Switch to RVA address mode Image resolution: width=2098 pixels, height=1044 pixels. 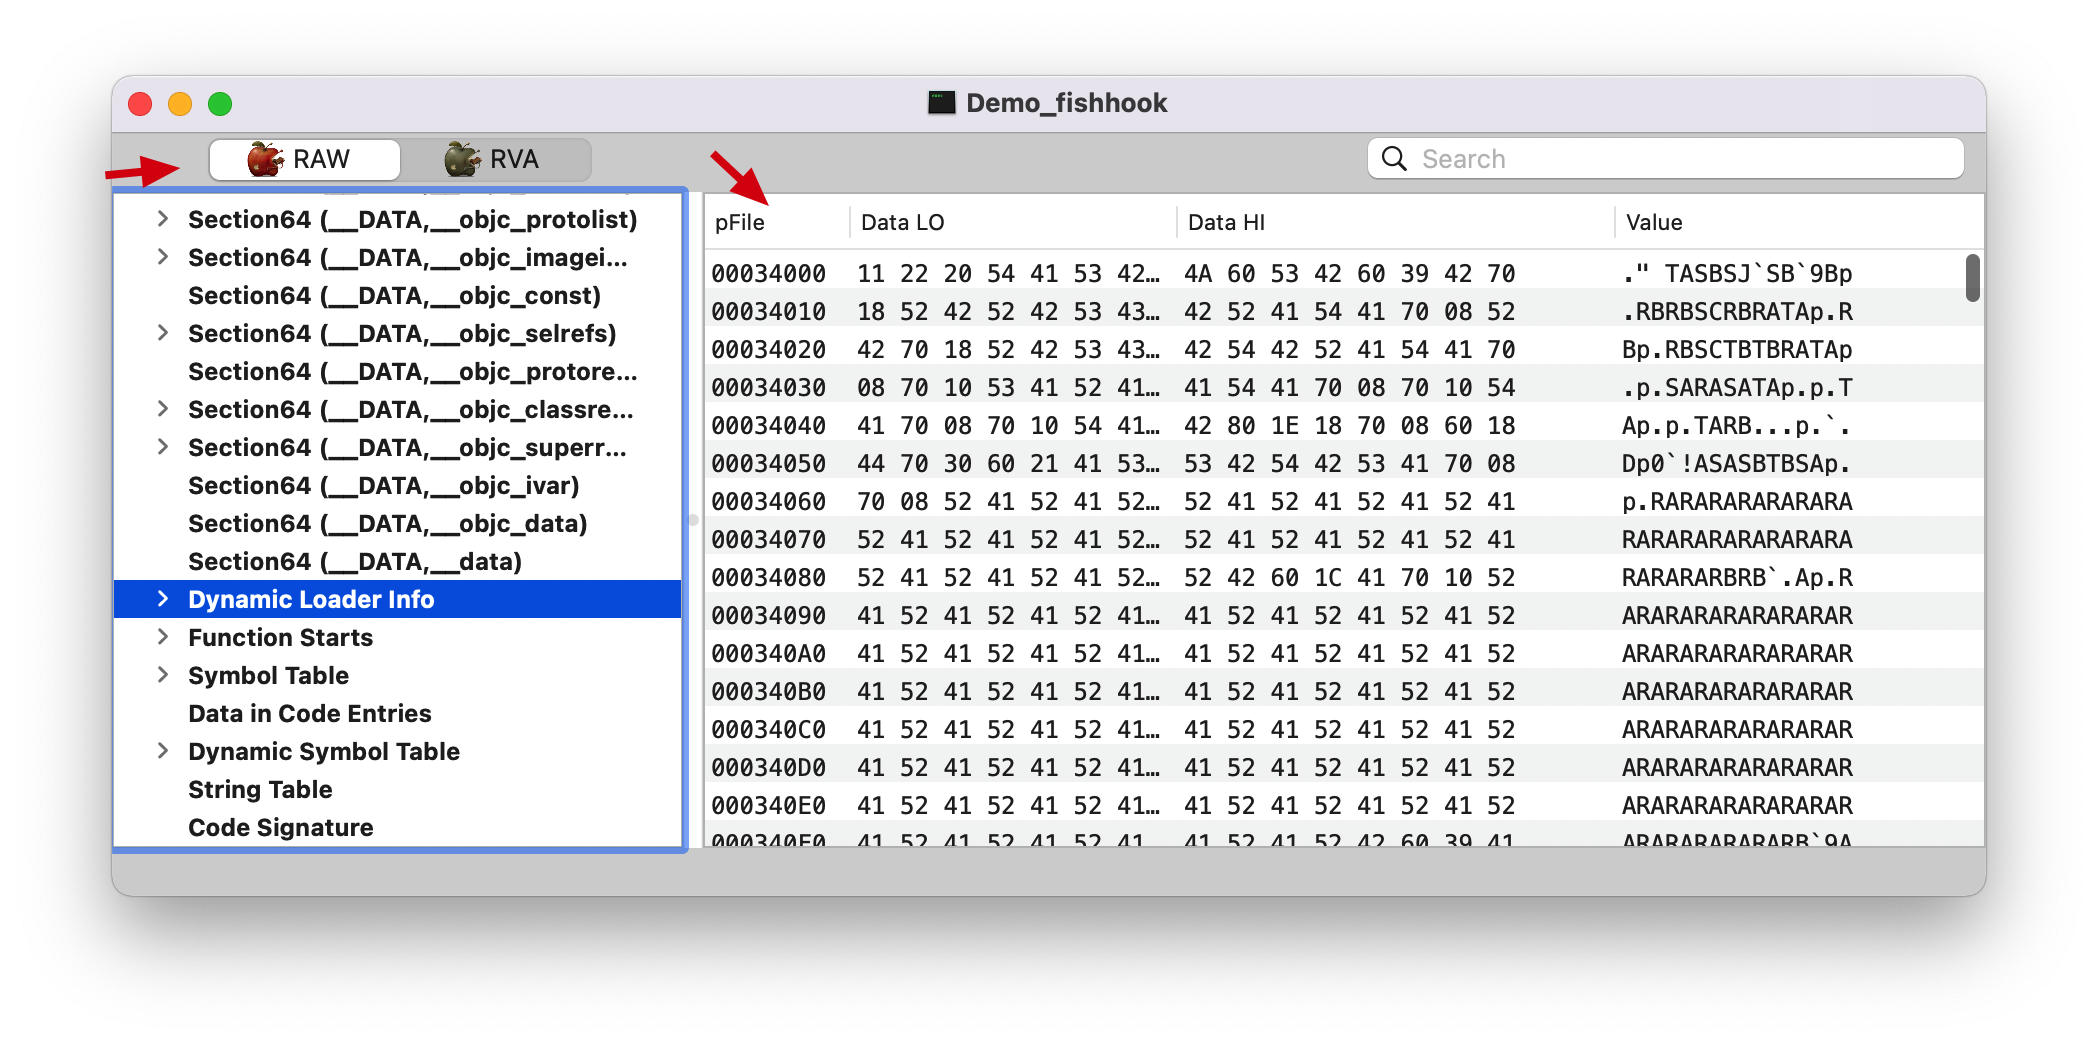pos(496,159)
